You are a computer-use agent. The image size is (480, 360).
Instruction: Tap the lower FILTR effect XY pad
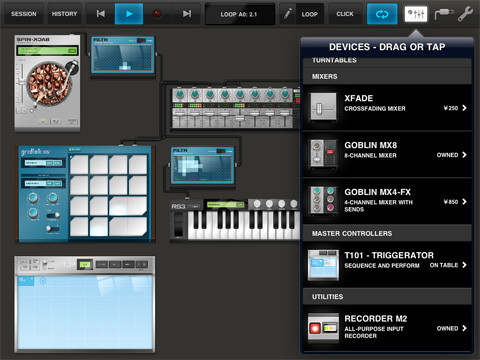coord(202,168)
